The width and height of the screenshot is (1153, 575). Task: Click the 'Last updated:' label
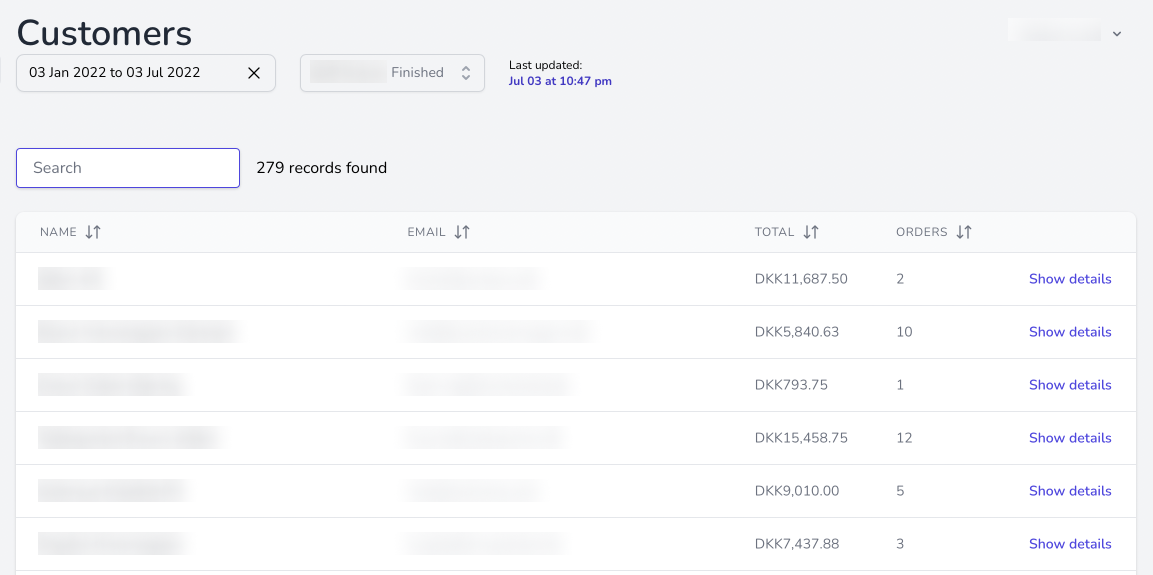click(x=545, y=65)
